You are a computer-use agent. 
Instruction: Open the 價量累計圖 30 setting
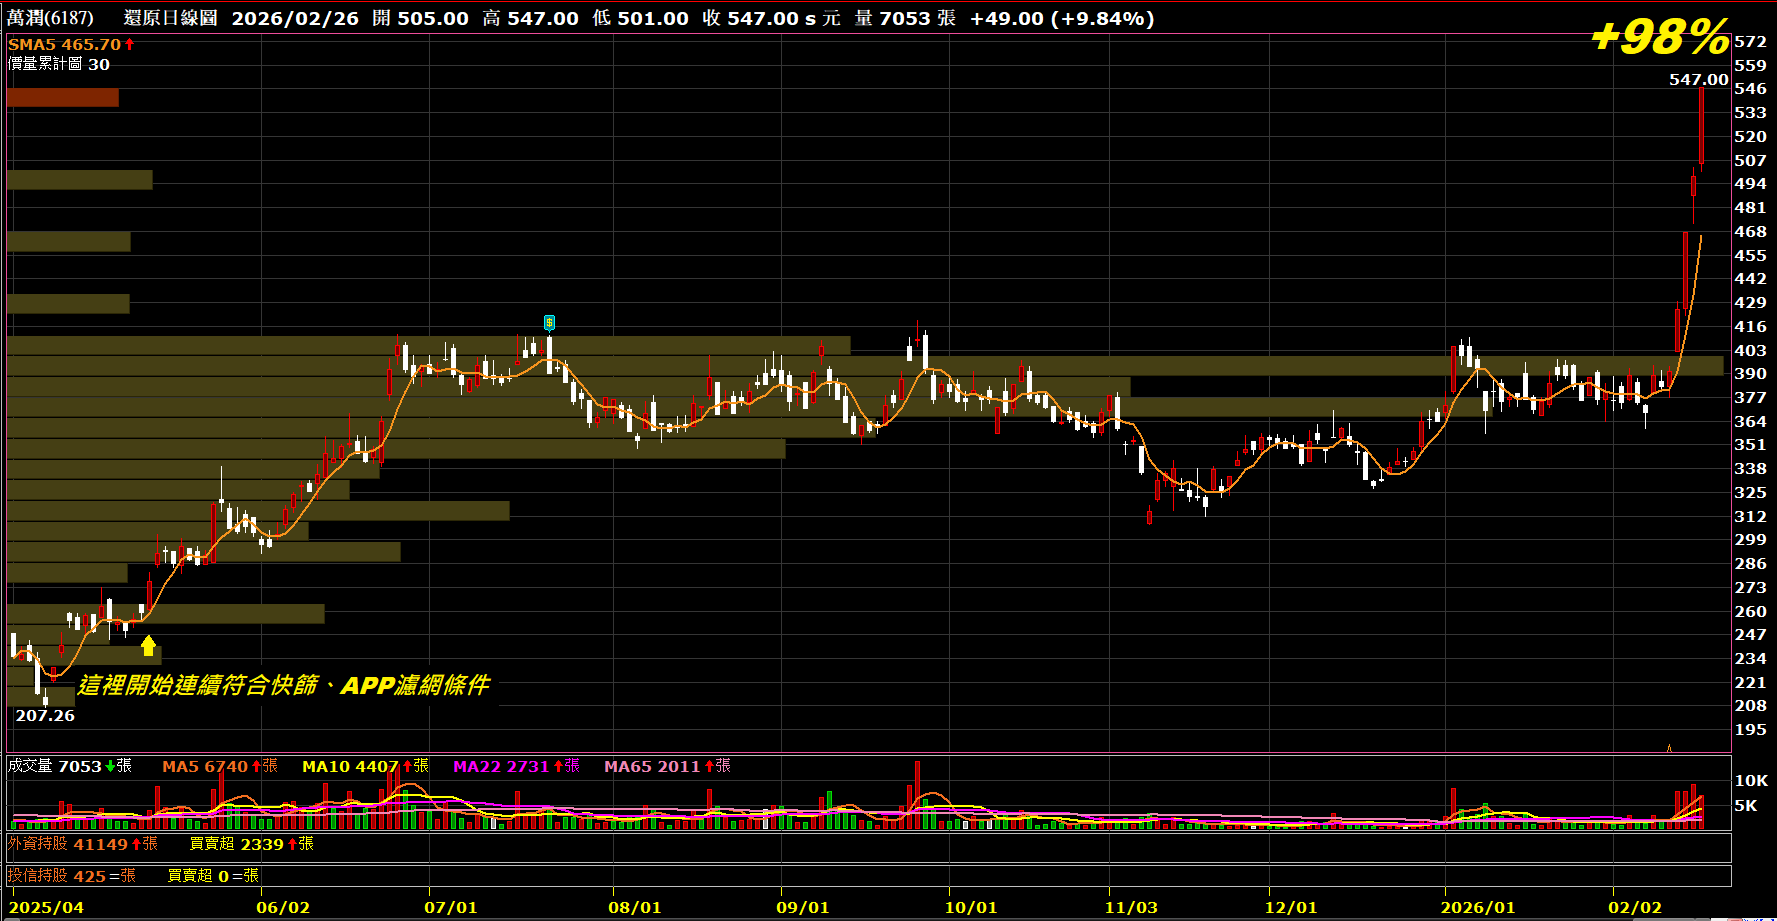pos(58,64)
